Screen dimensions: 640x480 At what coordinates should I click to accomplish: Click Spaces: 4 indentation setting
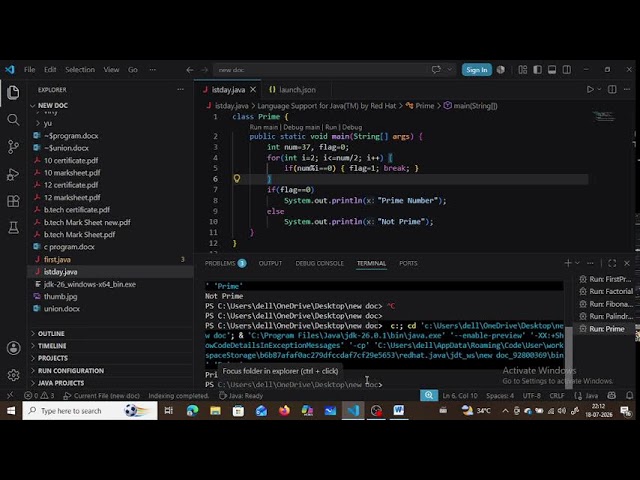point(500,396)
